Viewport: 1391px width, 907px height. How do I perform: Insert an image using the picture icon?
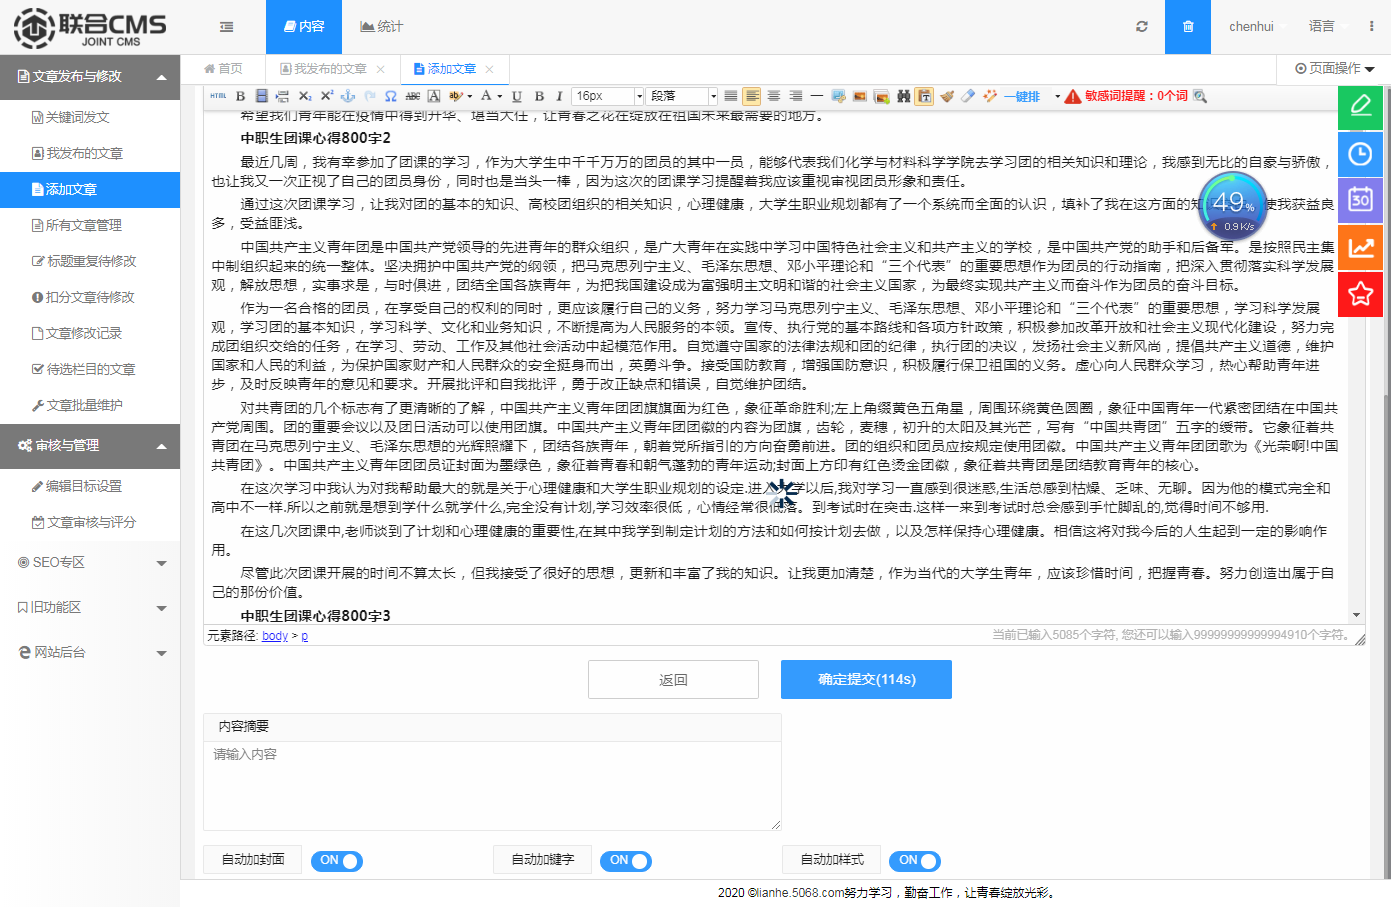pos(860,95)
